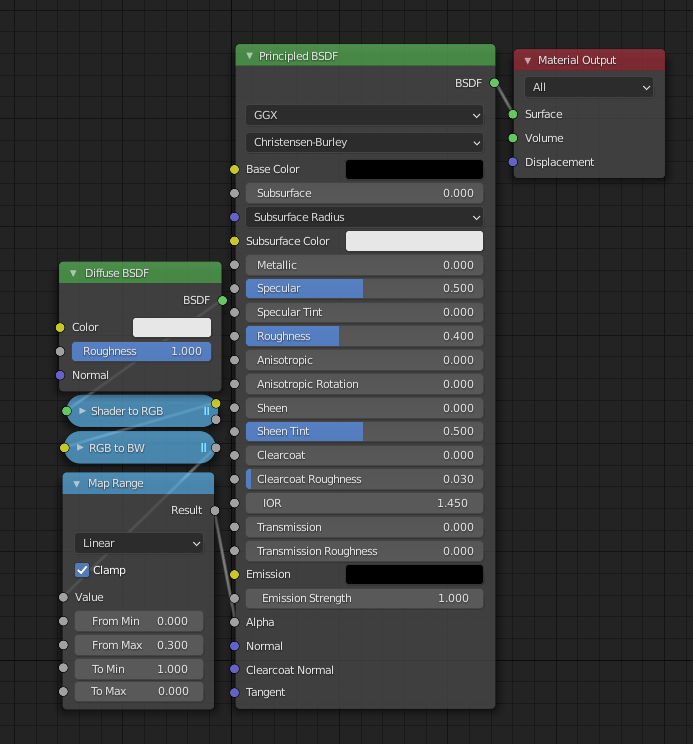Click the Shader to RGB green input socket
This screenshot has width=693, height=744.
[x=66, y=411]
